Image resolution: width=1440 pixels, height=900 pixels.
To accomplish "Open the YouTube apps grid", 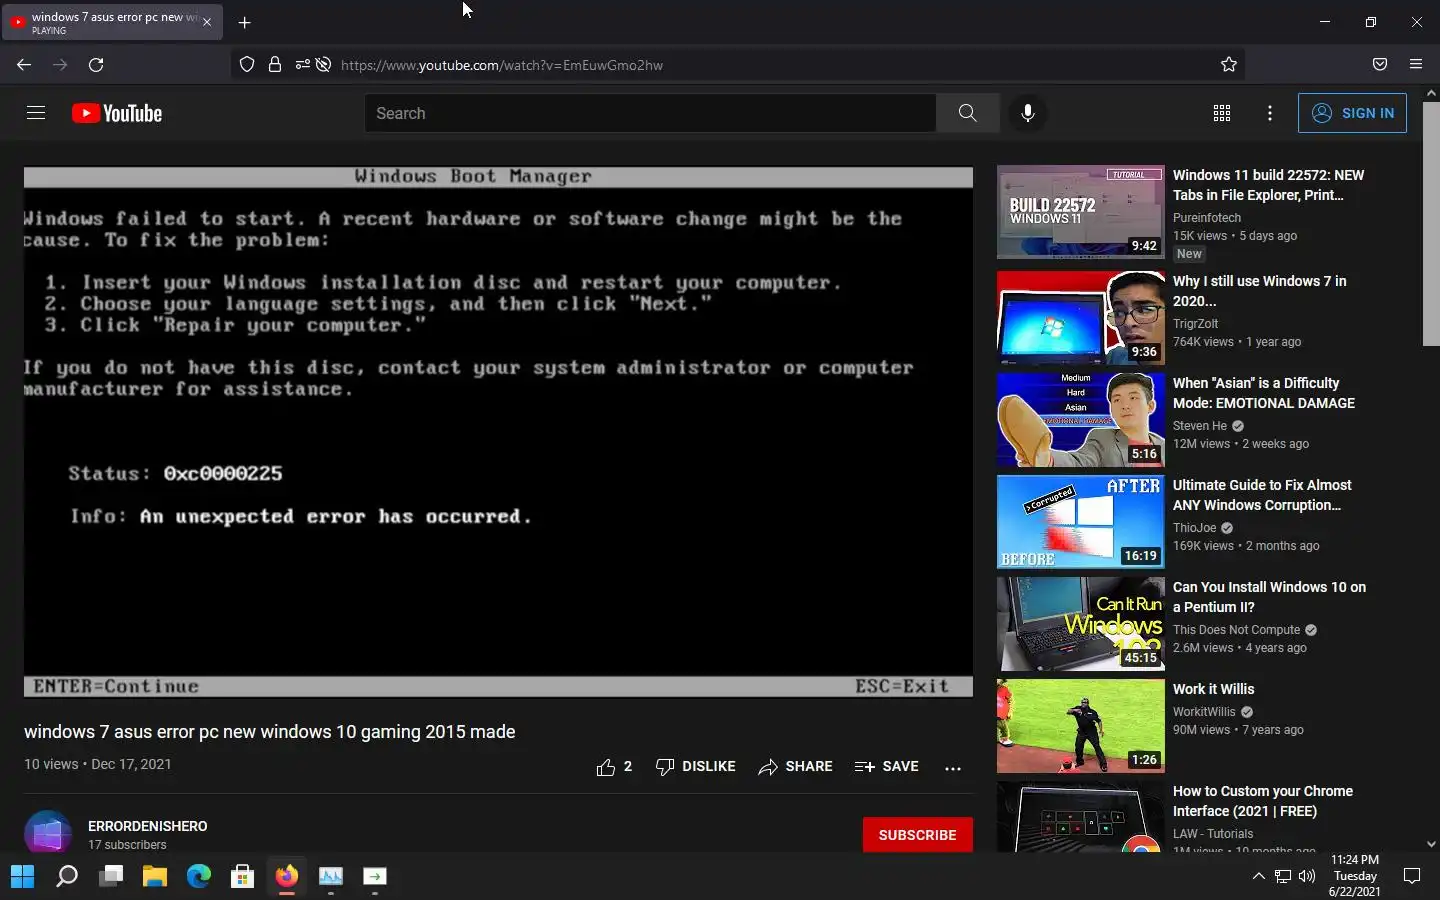I will pyautogui.click(x=1222, y=113).
